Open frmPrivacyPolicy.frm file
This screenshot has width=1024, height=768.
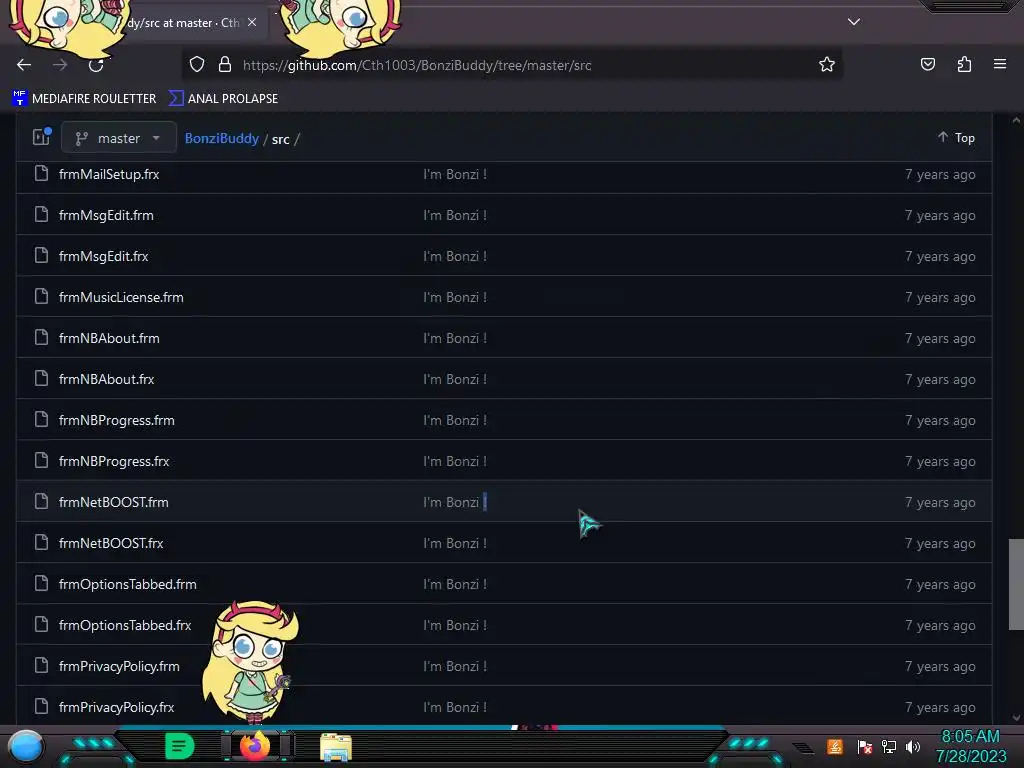pyautogui.click(x=119, y=666)
